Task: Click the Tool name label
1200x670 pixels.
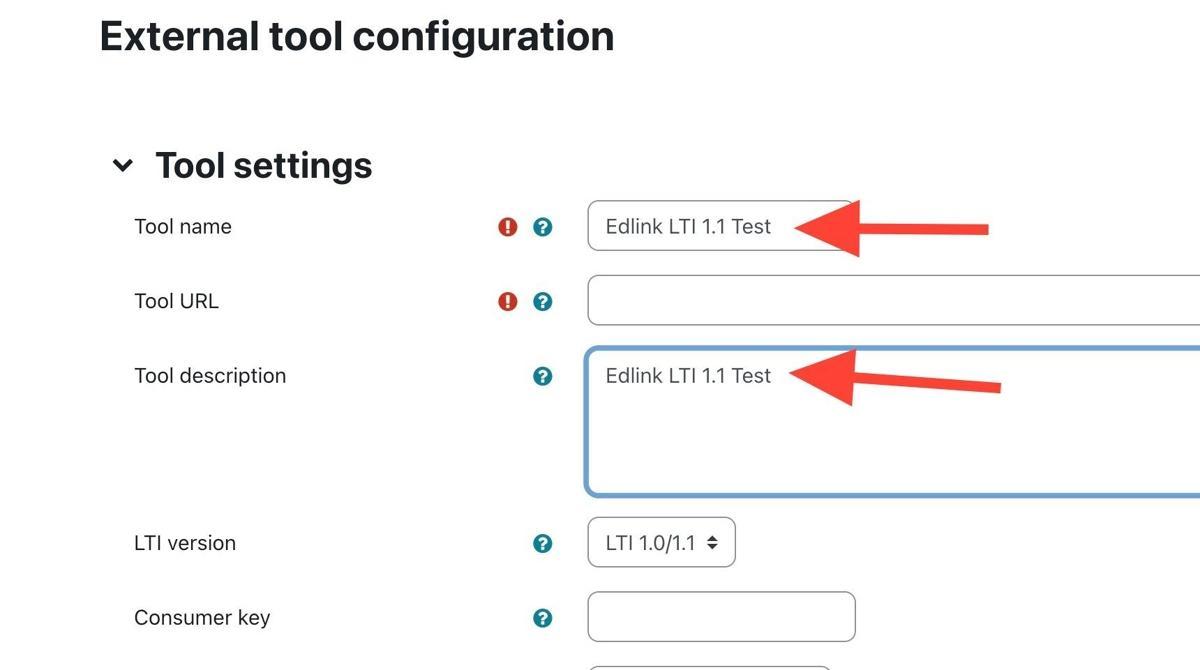Action: pos(183,226)
